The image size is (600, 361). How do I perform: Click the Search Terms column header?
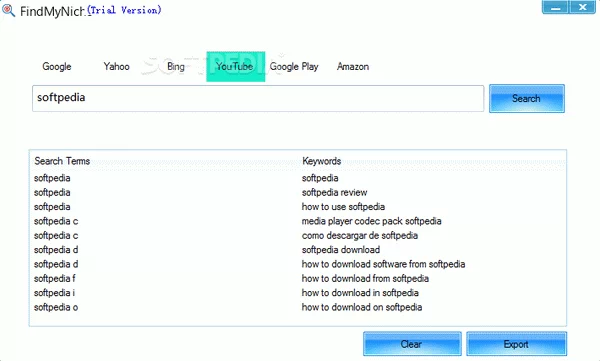pyautogui.click(x=62, y=161)
